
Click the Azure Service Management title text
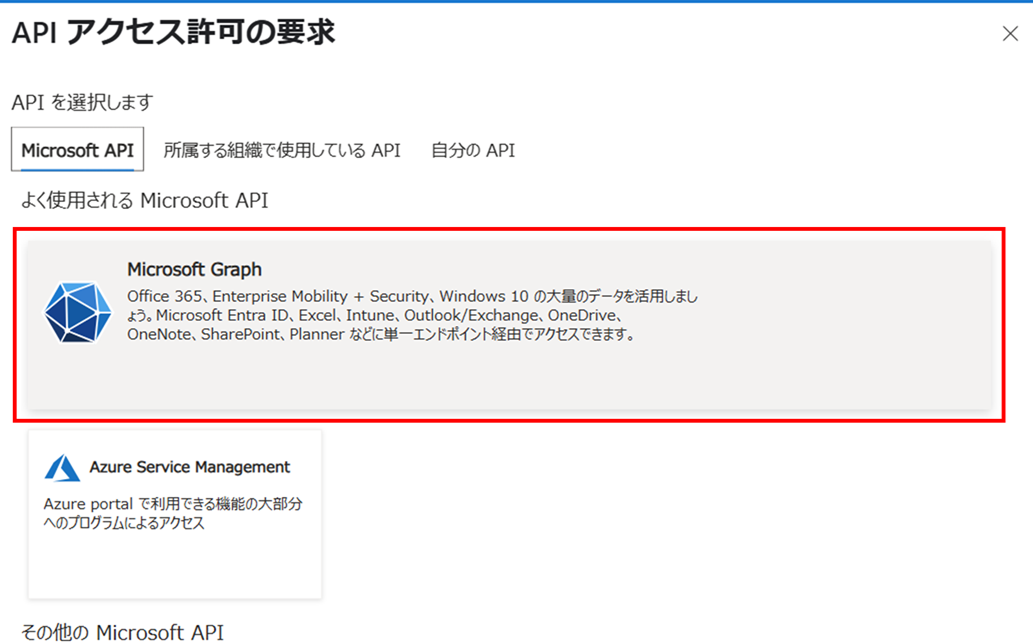(x=190, y=467)
